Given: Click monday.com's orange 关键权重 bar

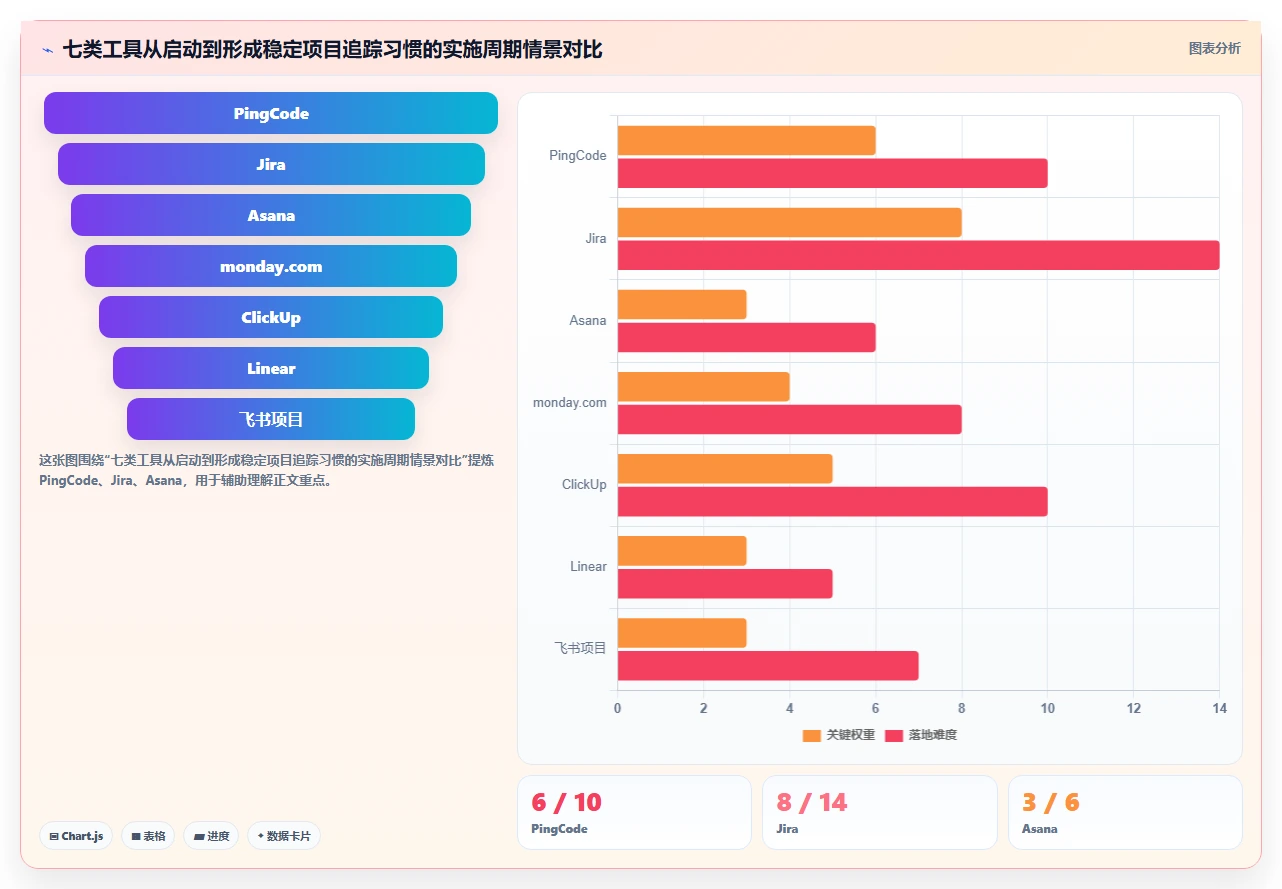Looking at the screenshot, I should (x=703, y=386).
